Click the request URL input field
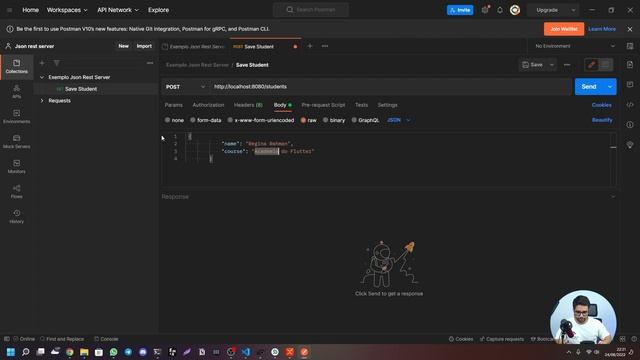The width and height of the screenshot is (640, 360). pyautogui.click(x=391, y=87)
